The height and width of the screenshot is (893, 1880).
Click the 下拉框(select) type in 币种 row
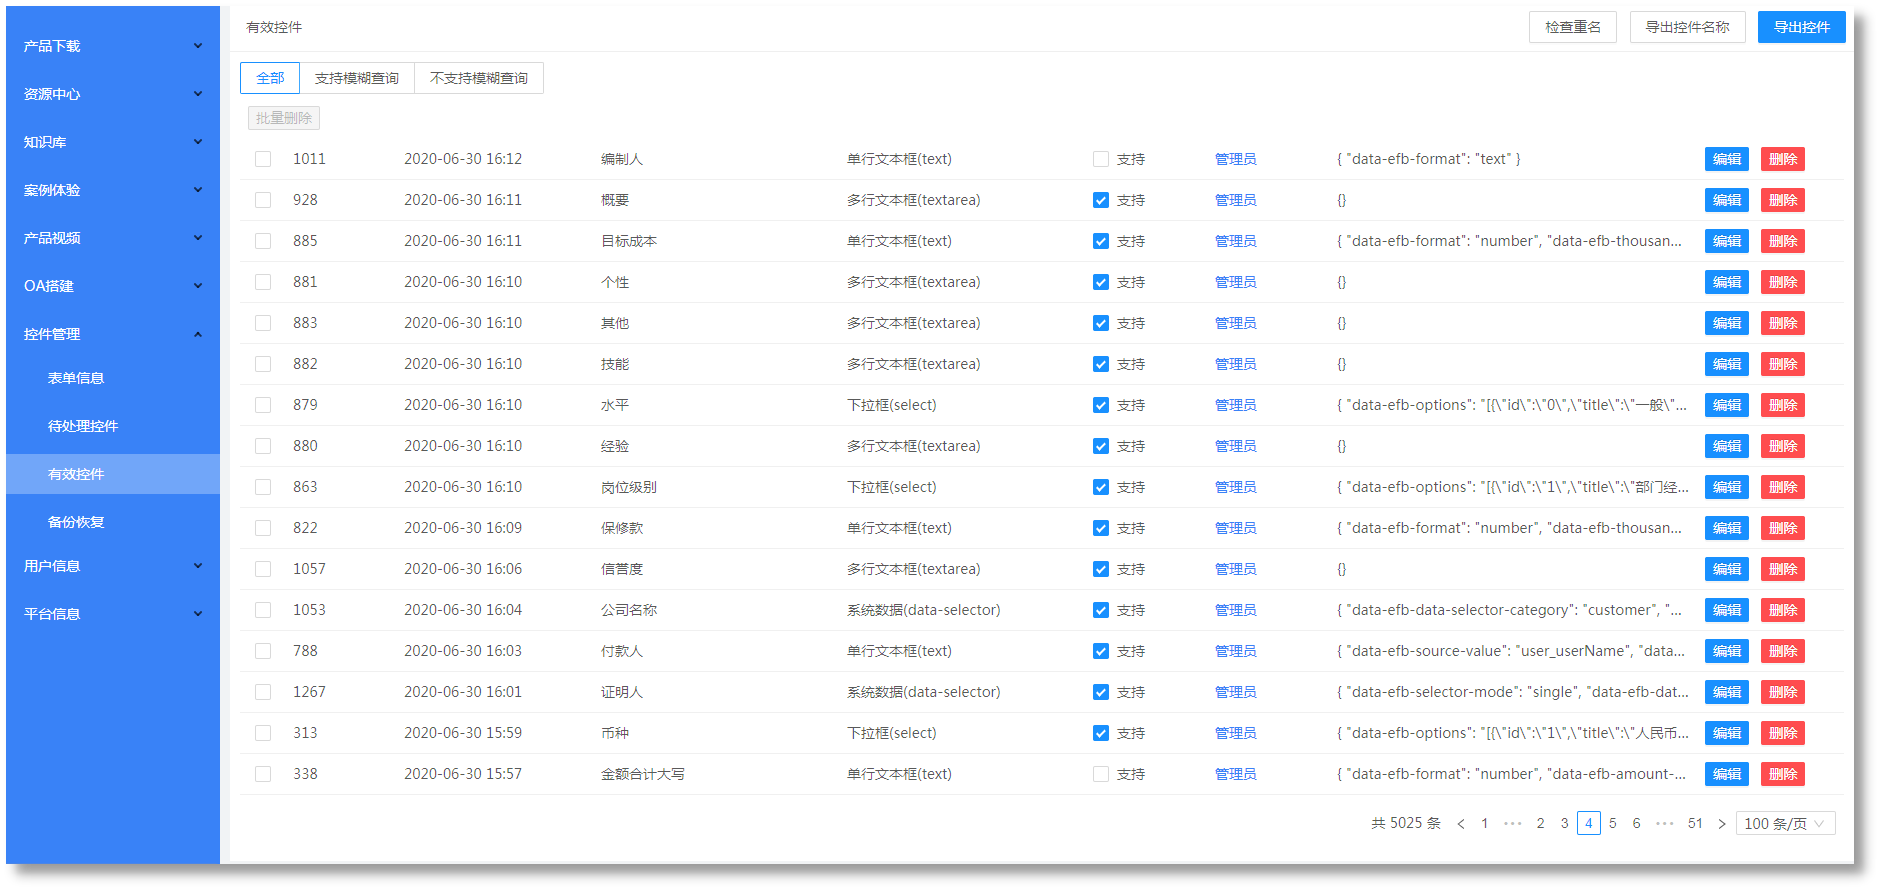892,733
